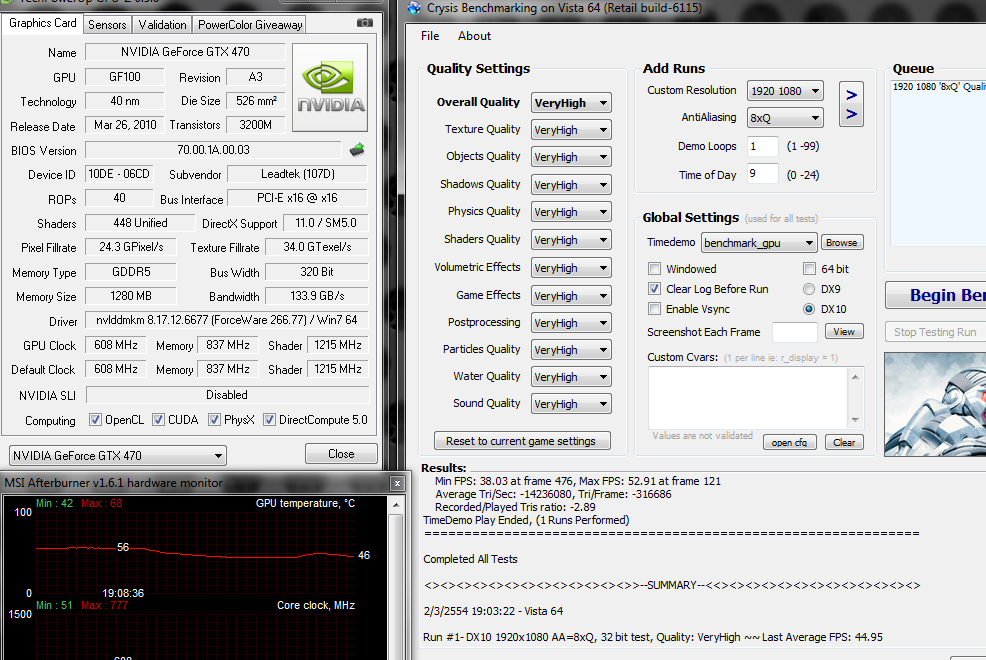Click the GPU-Z screenshot camera icon
The height and width of the screenshot is (660, 986).
[x=365, y=23]
